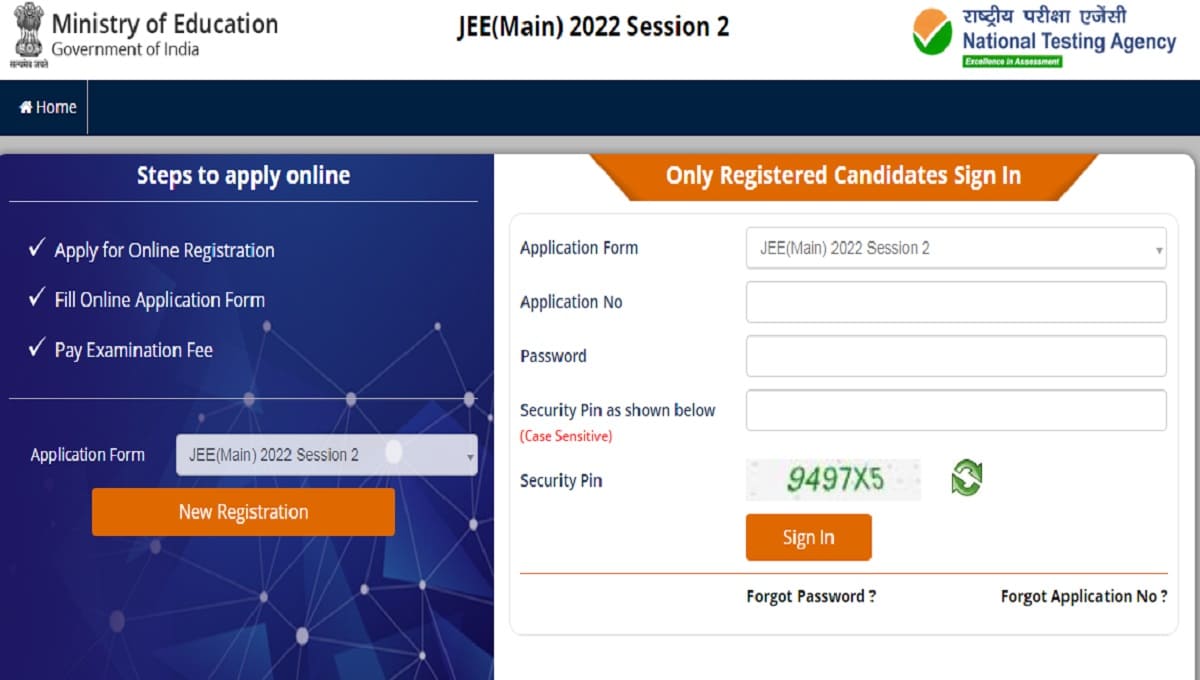Viewport: 1200px width, 680px height.
Task: Click the Home icon in navigation bar
Action: pos(26,107)
